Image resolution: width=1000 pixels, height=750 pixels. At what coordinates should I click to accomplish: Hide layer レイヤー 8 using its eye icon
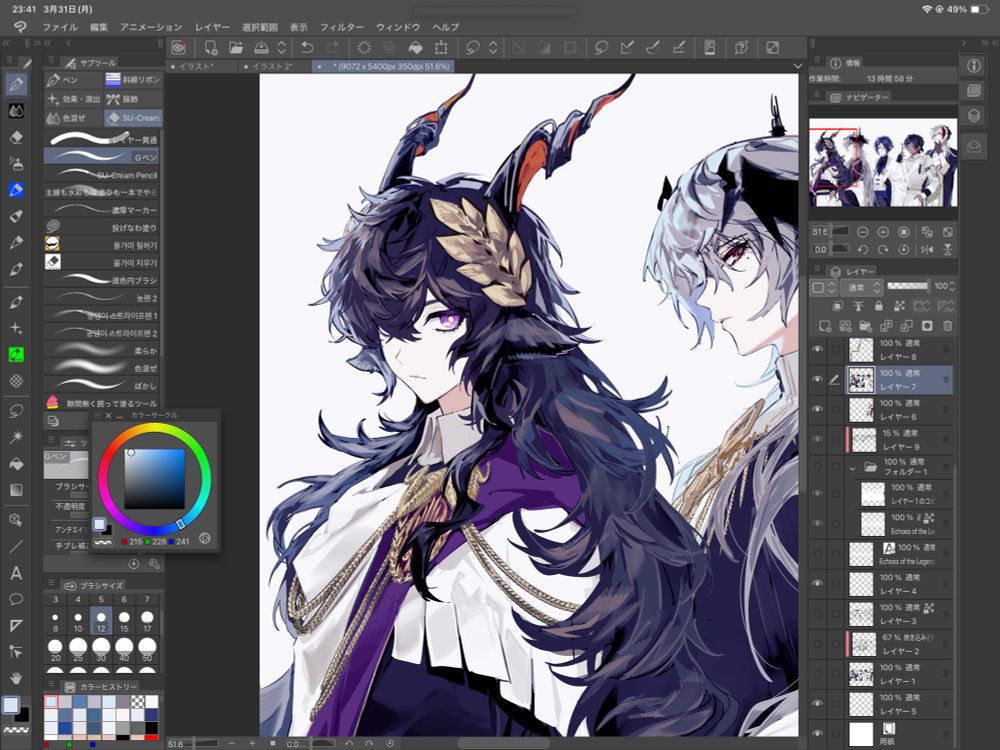coord(818,349)
